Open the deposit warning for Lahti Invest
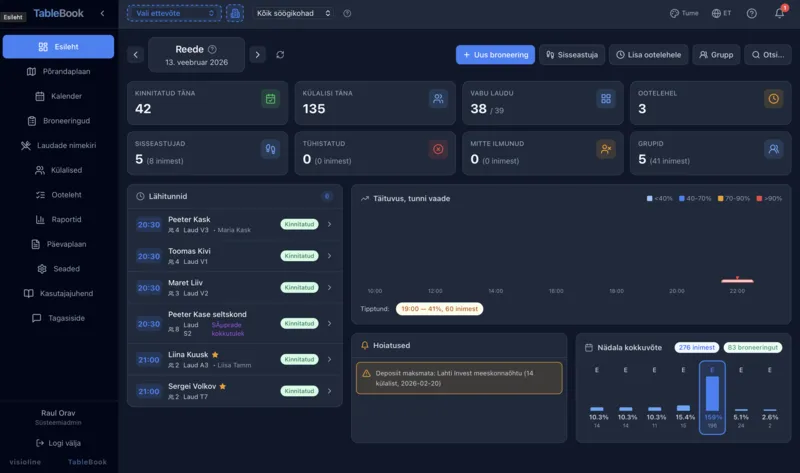Screen dimensions: 800x473 [x=459, y=377]
